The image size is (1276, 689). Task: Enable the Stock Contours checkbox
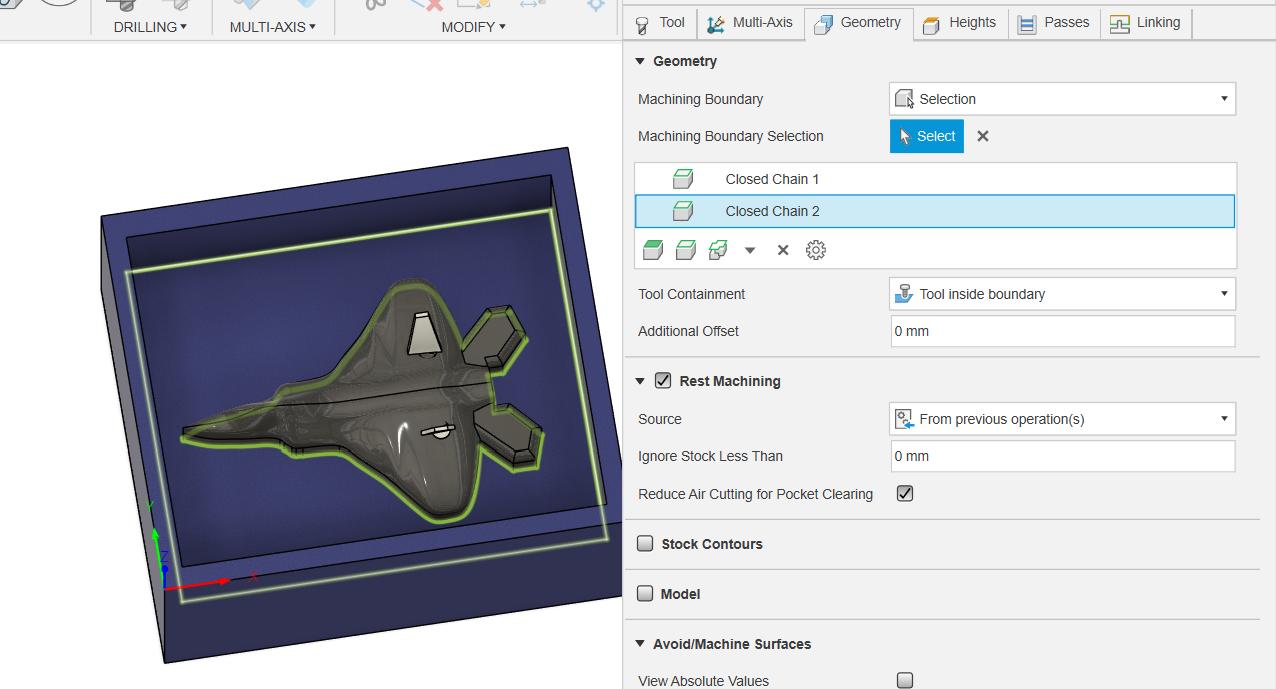coord(646,544)
